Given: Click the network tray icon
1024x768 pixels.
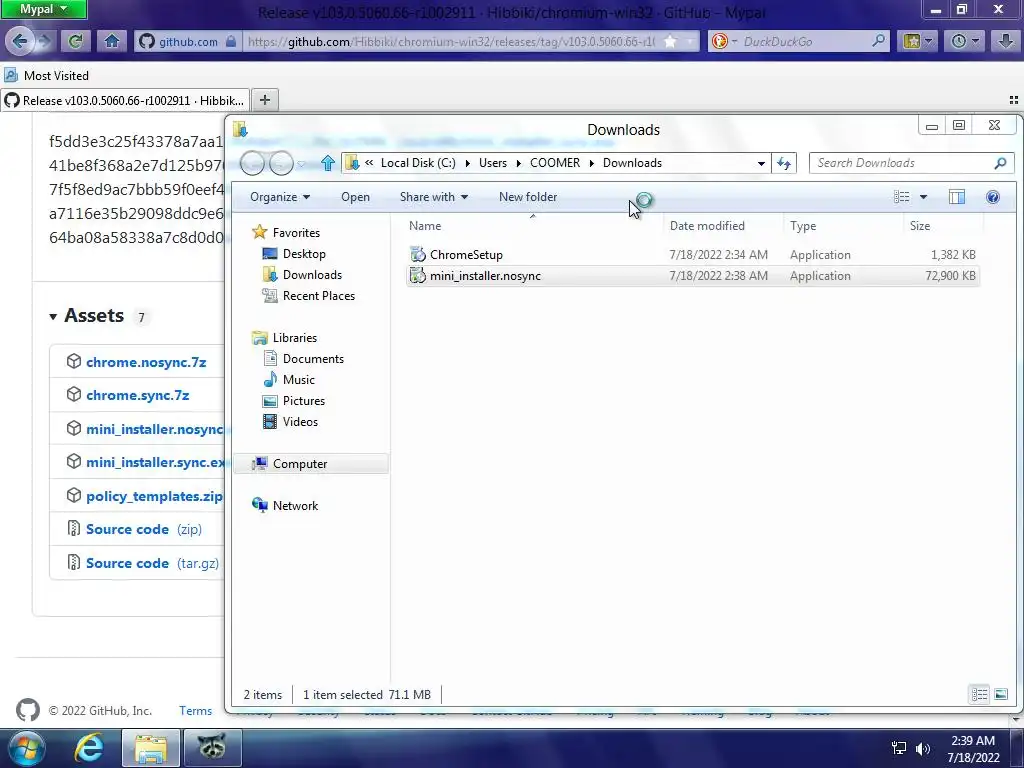Looking at the screenshot, I should click(x=899, y=749).
